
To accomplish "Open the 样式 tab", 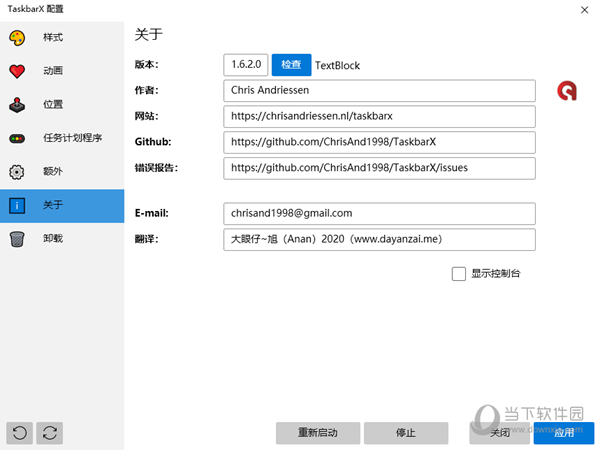I will (x=62, y=38).
